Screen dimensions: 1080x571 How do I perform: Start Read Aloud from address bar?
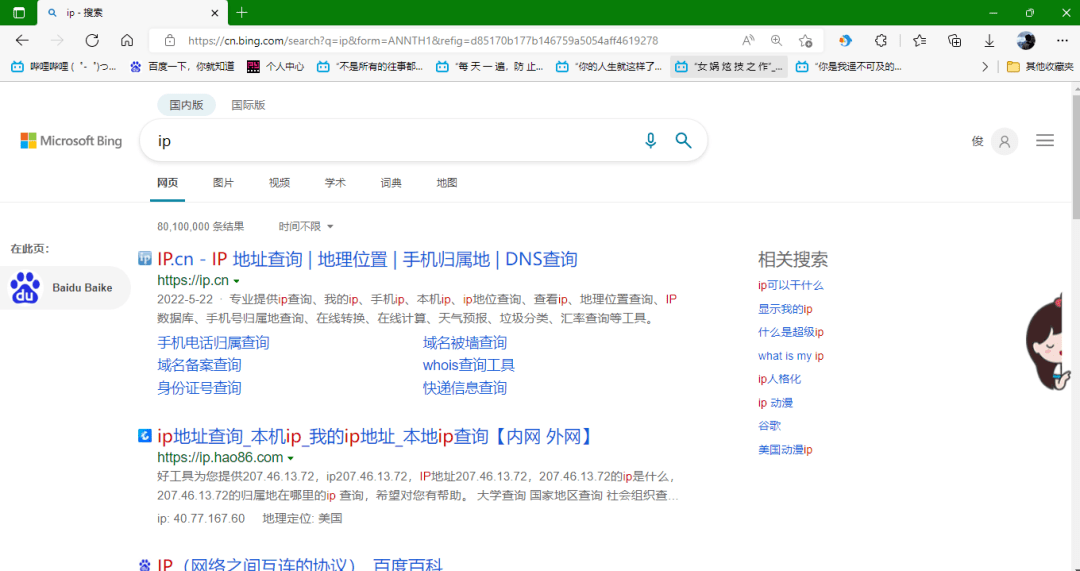click(x=748, y=41)
